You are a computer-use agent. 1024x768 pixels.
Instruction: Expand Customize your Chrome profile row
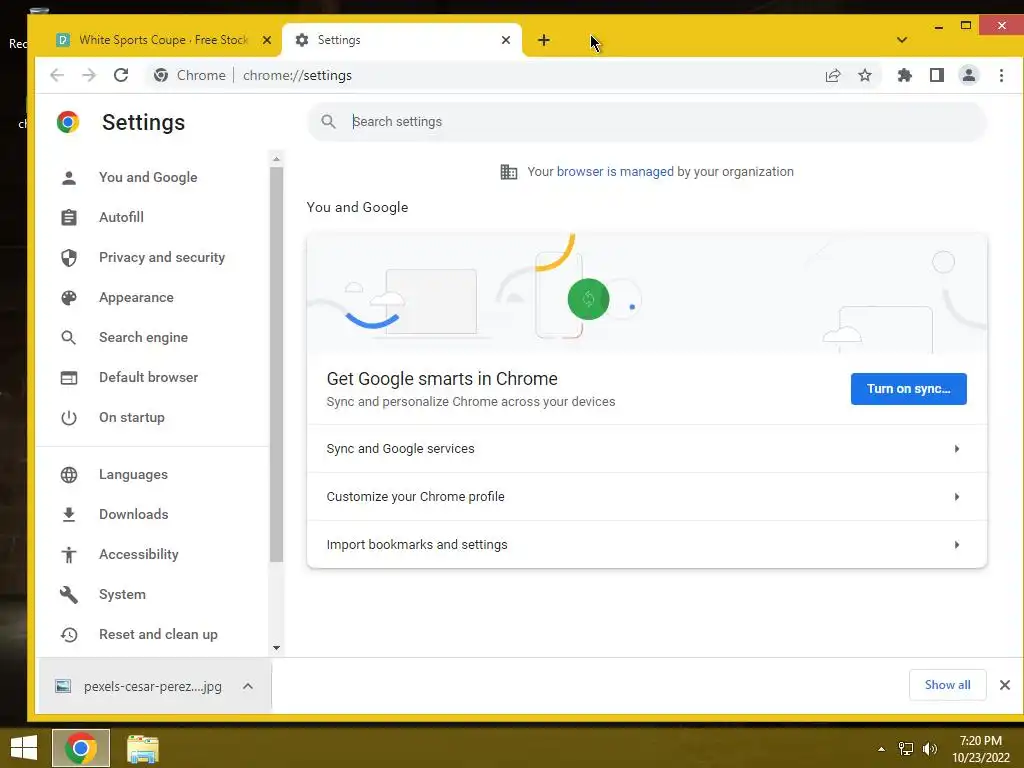(x=647, y=496)
